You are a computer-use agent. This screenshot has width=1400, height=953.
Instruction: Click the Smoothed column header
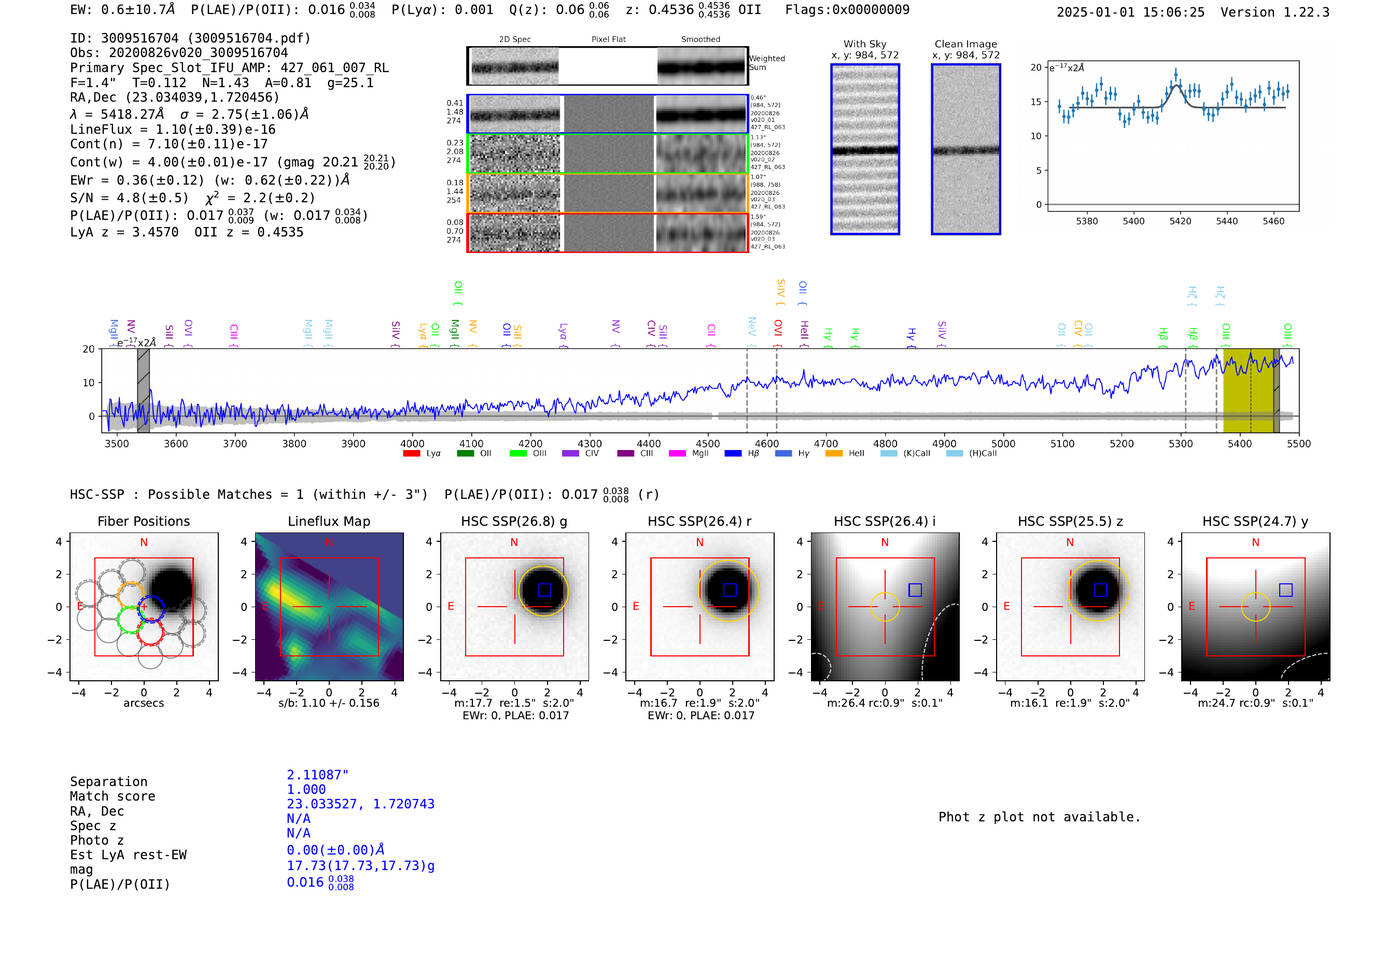pyautogui.click(x=701, y=40)
